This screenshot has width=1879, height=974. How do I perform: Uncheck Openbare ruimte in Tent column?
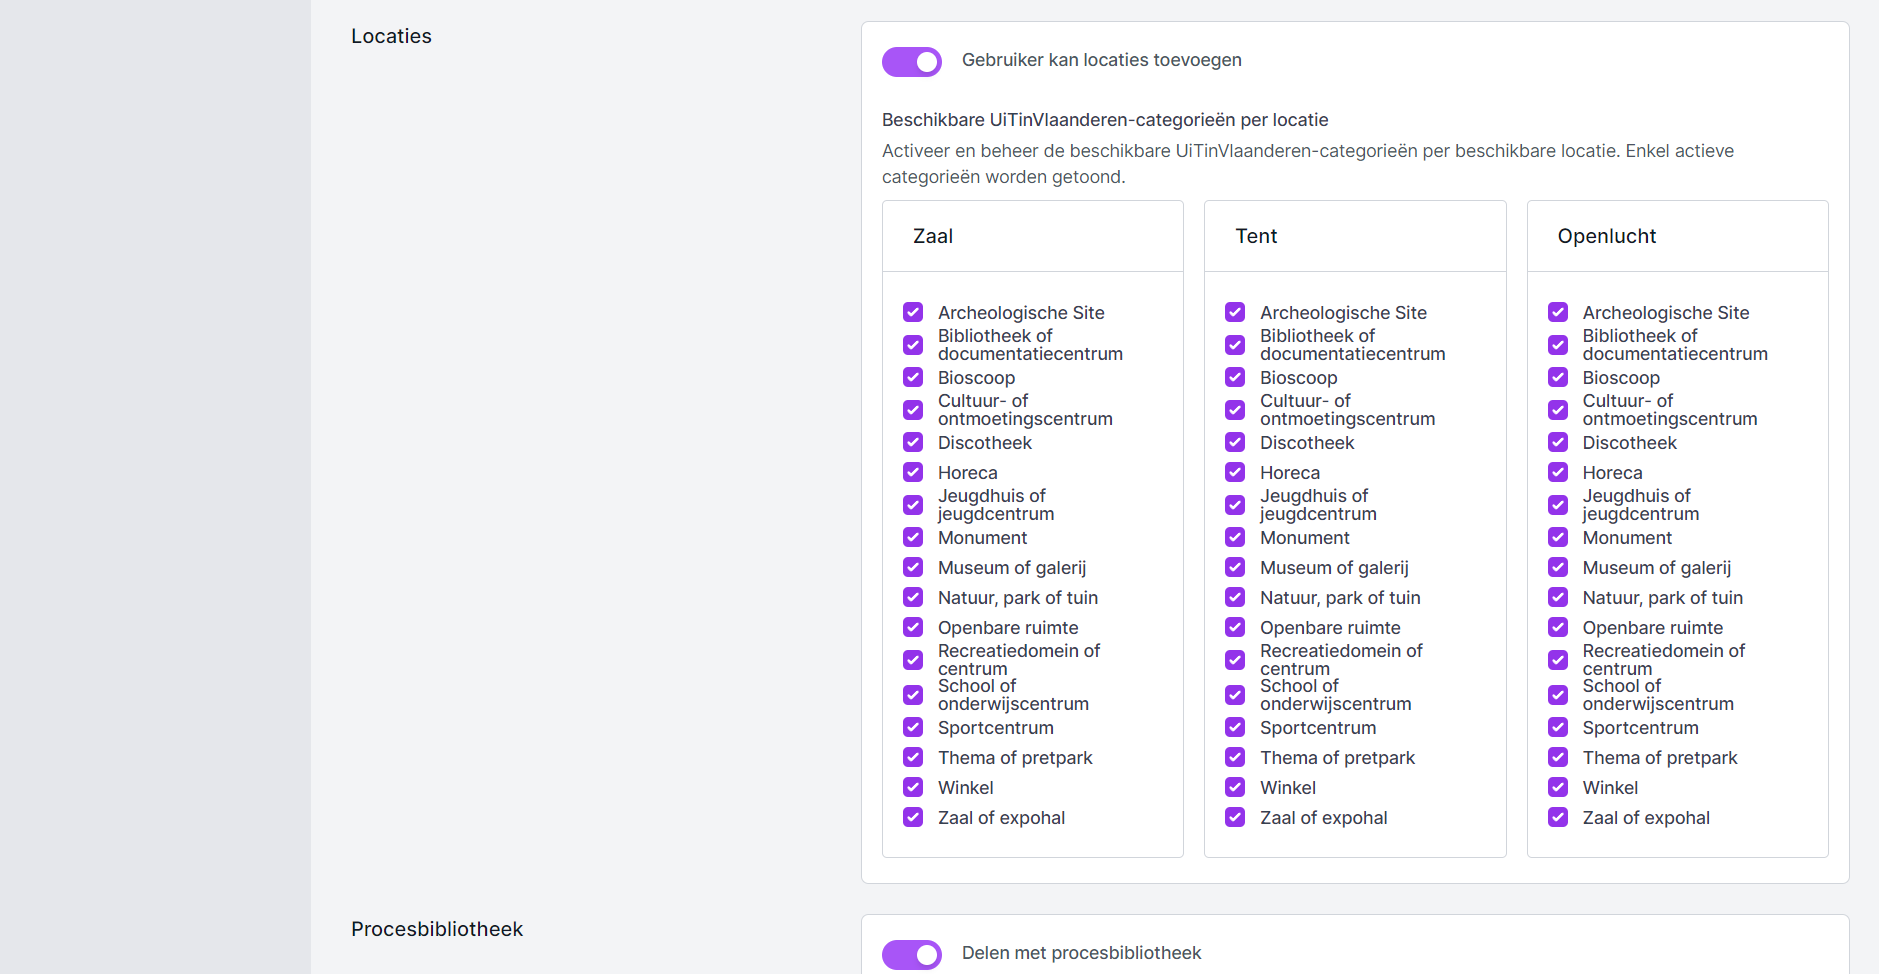(1235, 627)
